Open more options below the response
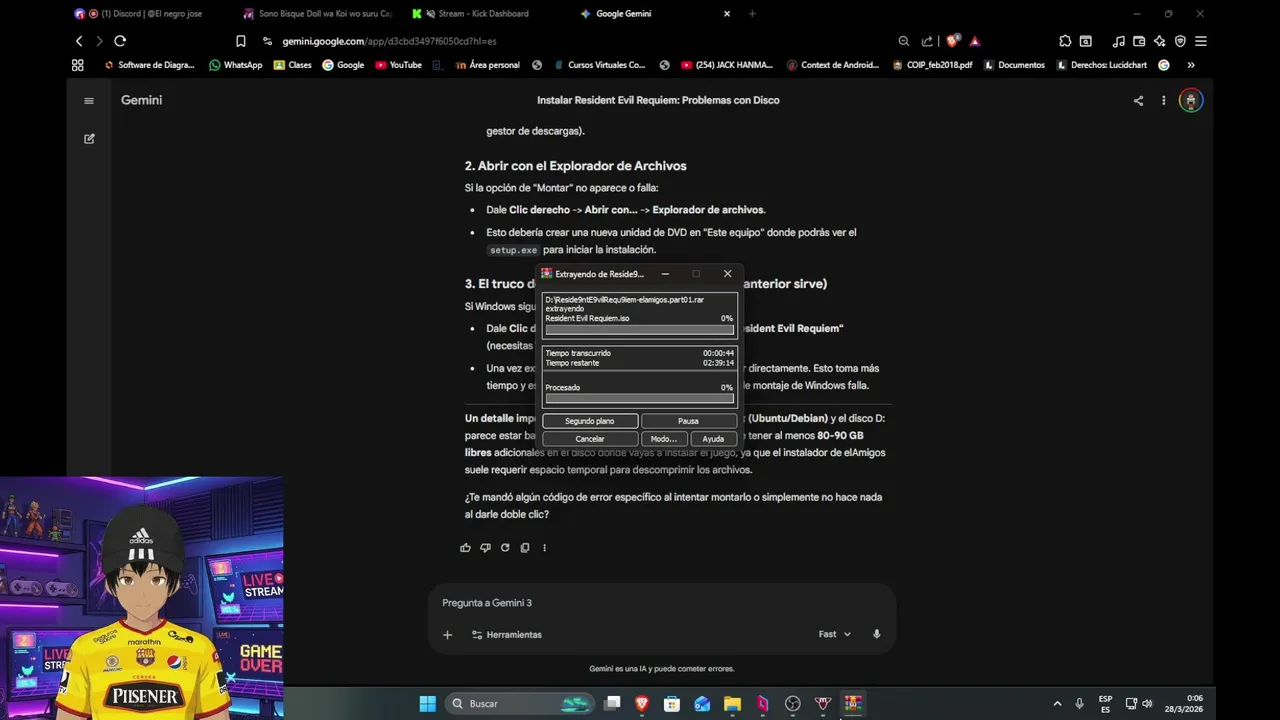 544,548
